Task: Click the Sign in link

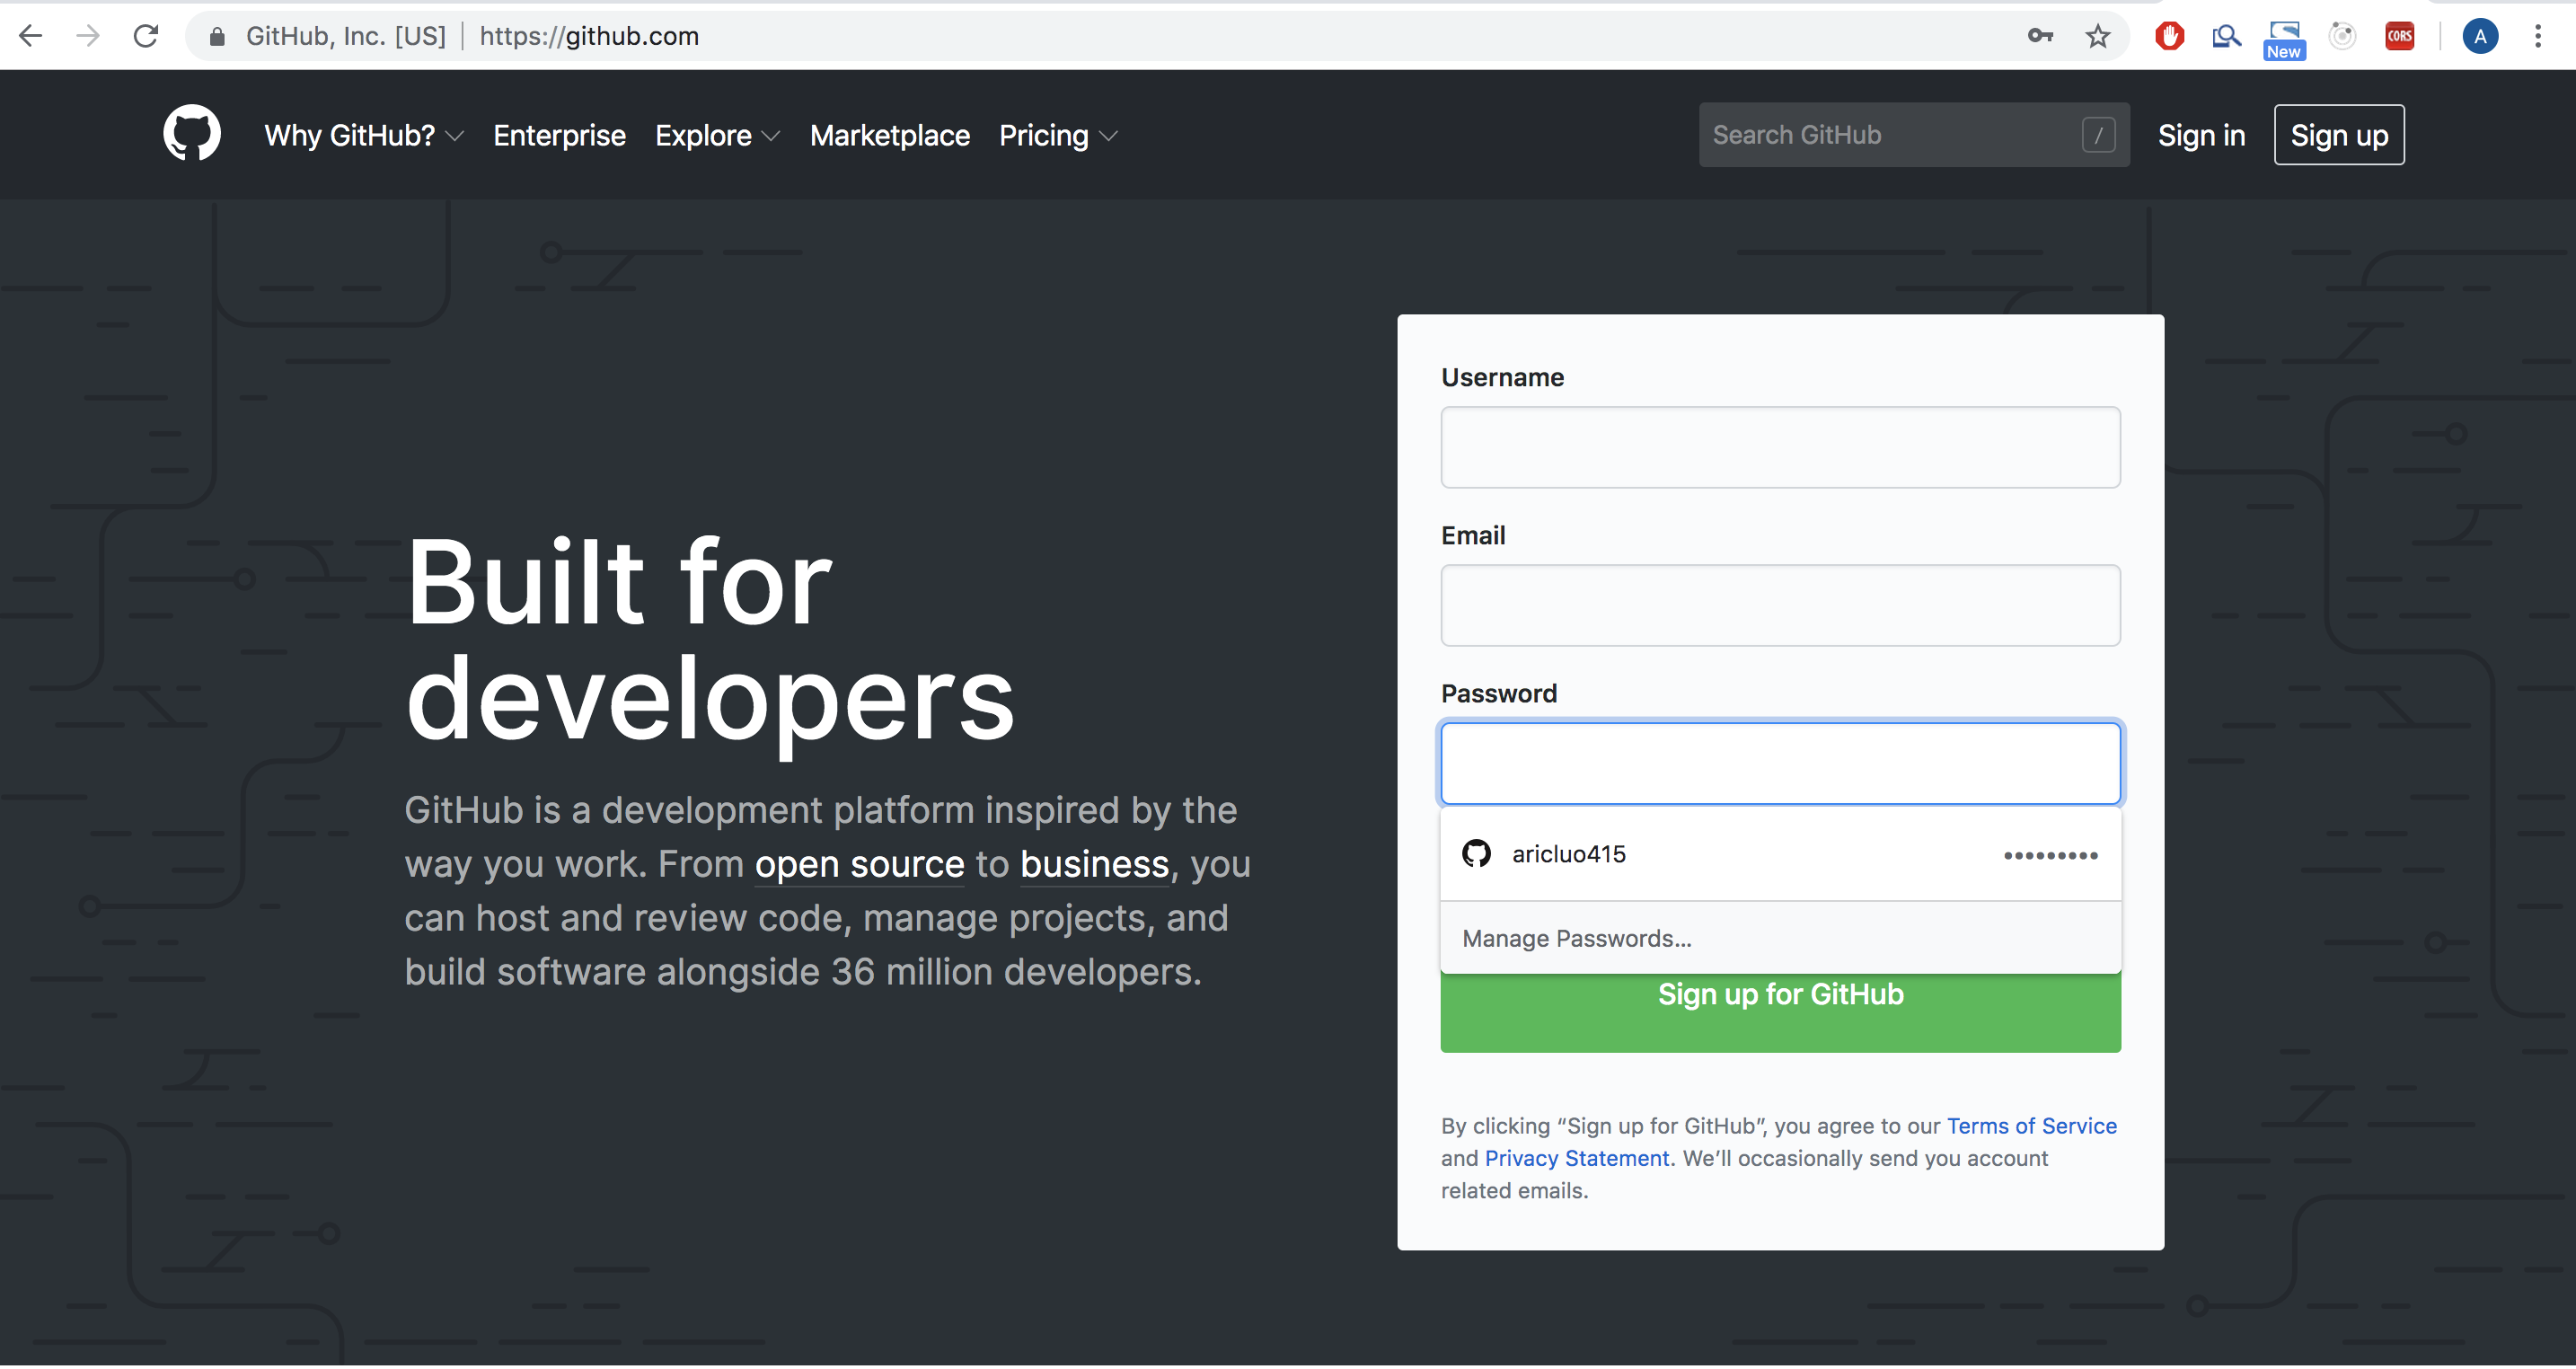Action: tap(2201, 135)
